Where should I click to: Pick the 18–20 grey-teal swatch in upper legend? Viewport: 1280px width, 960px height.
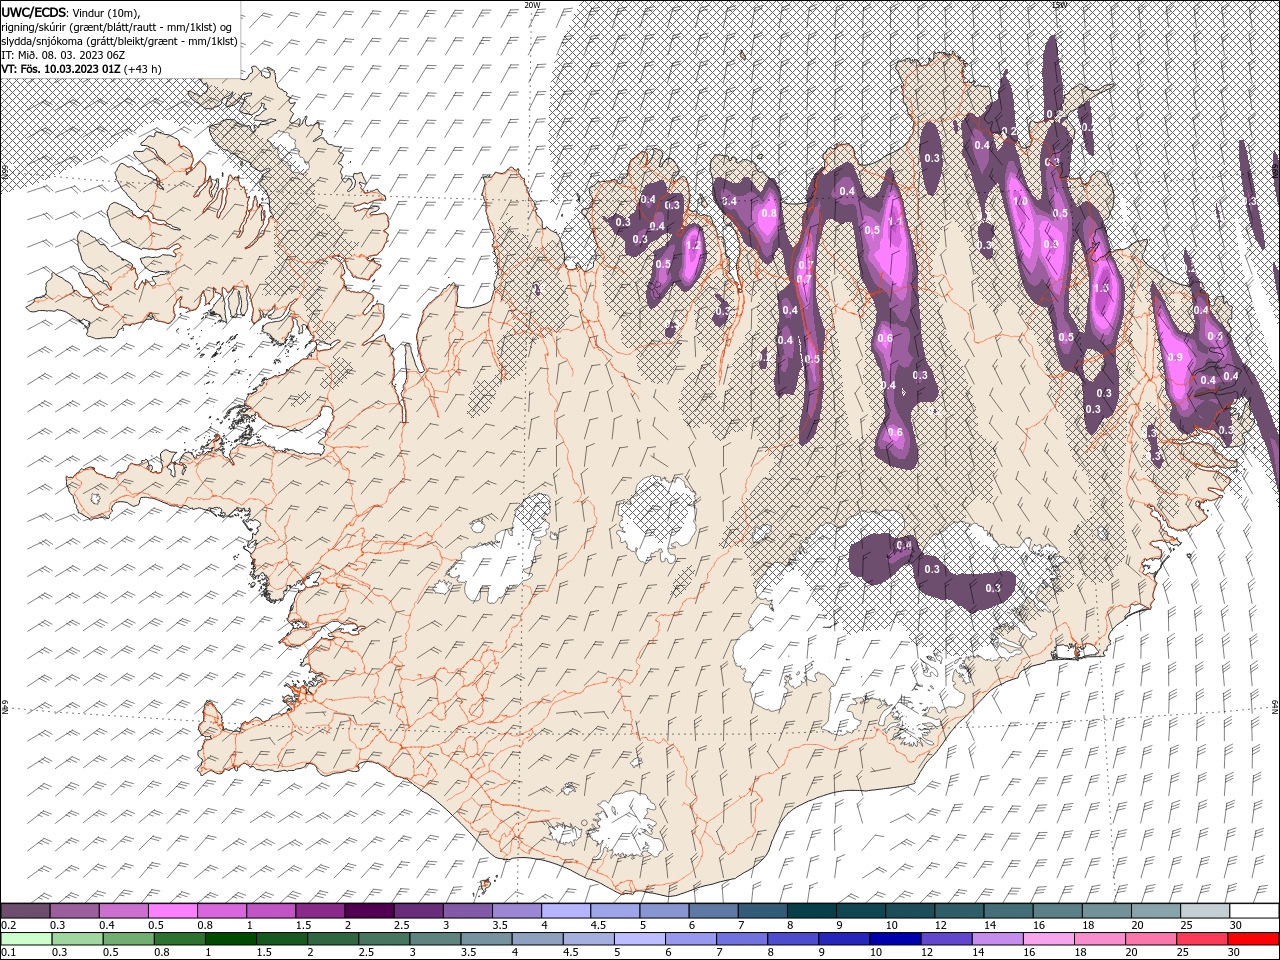[x=1105, y=911]
